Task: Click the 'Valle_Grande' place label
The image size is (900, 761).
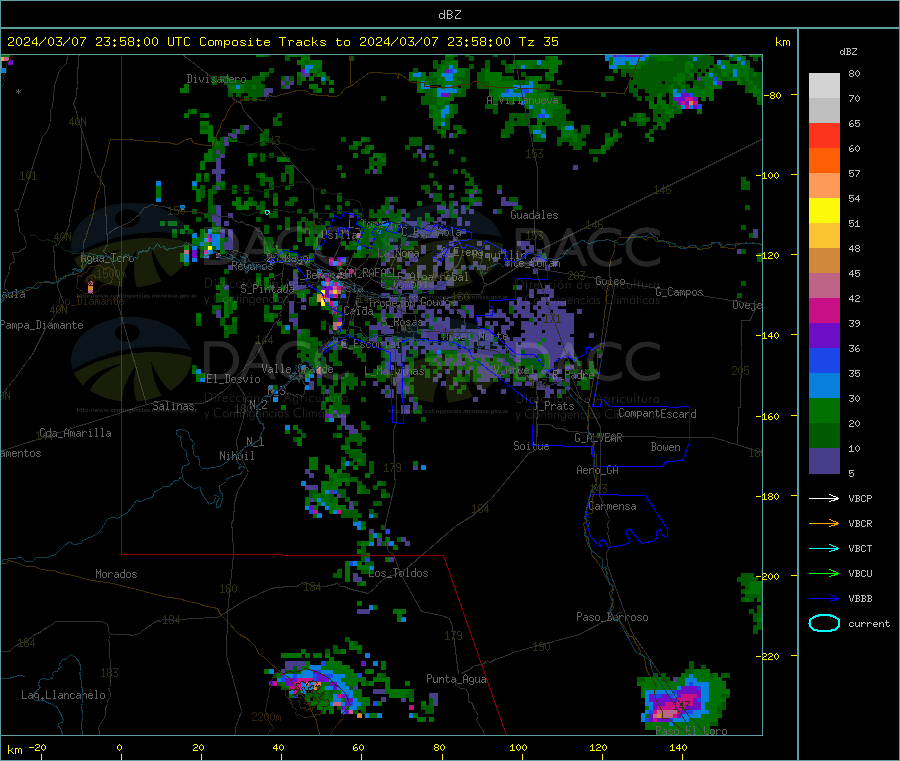Action: coord(297,368)
